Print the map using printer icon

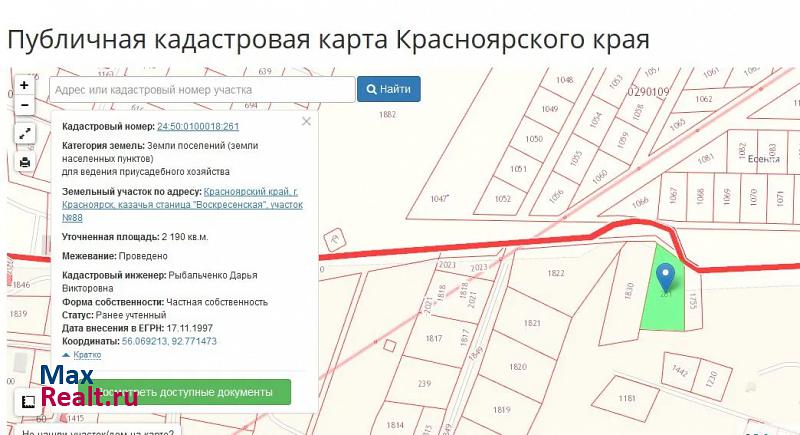click(x=24, y=162)
